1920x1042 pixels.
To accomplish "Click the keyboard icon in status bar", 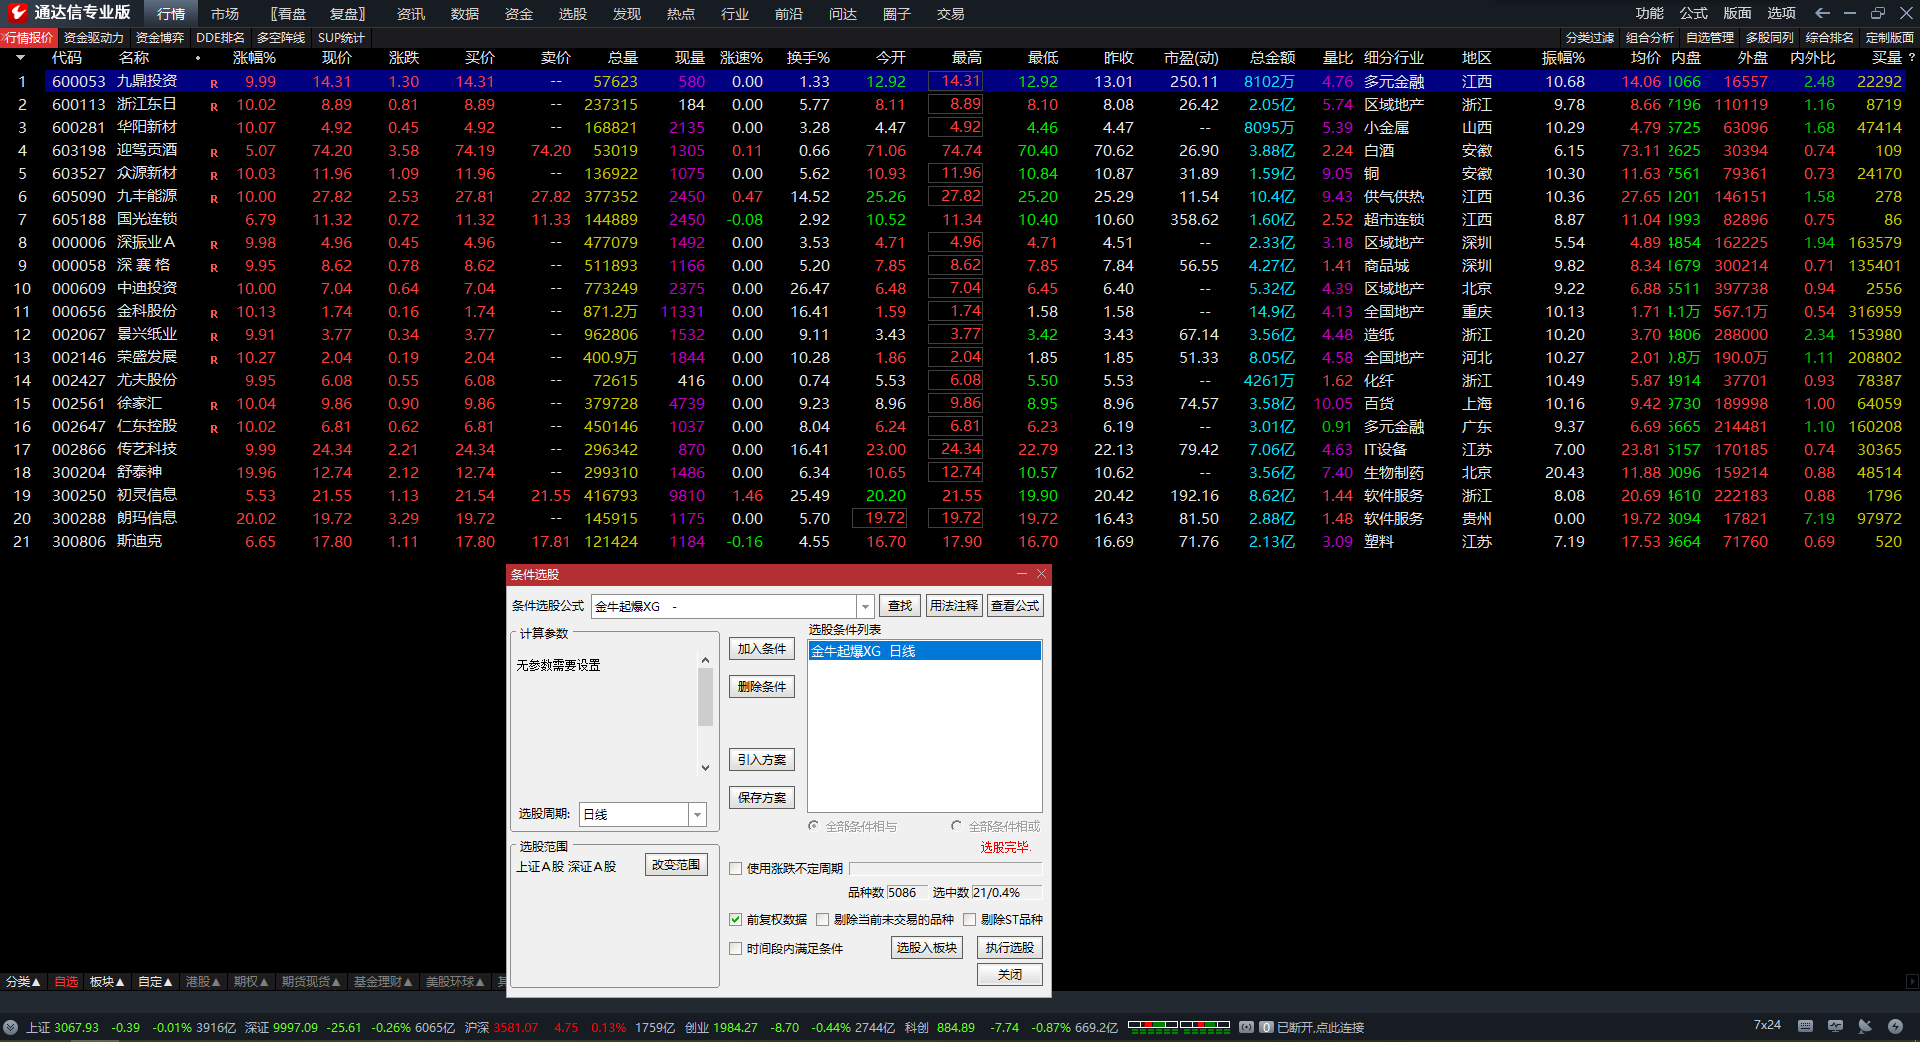I will 1805,1026.
